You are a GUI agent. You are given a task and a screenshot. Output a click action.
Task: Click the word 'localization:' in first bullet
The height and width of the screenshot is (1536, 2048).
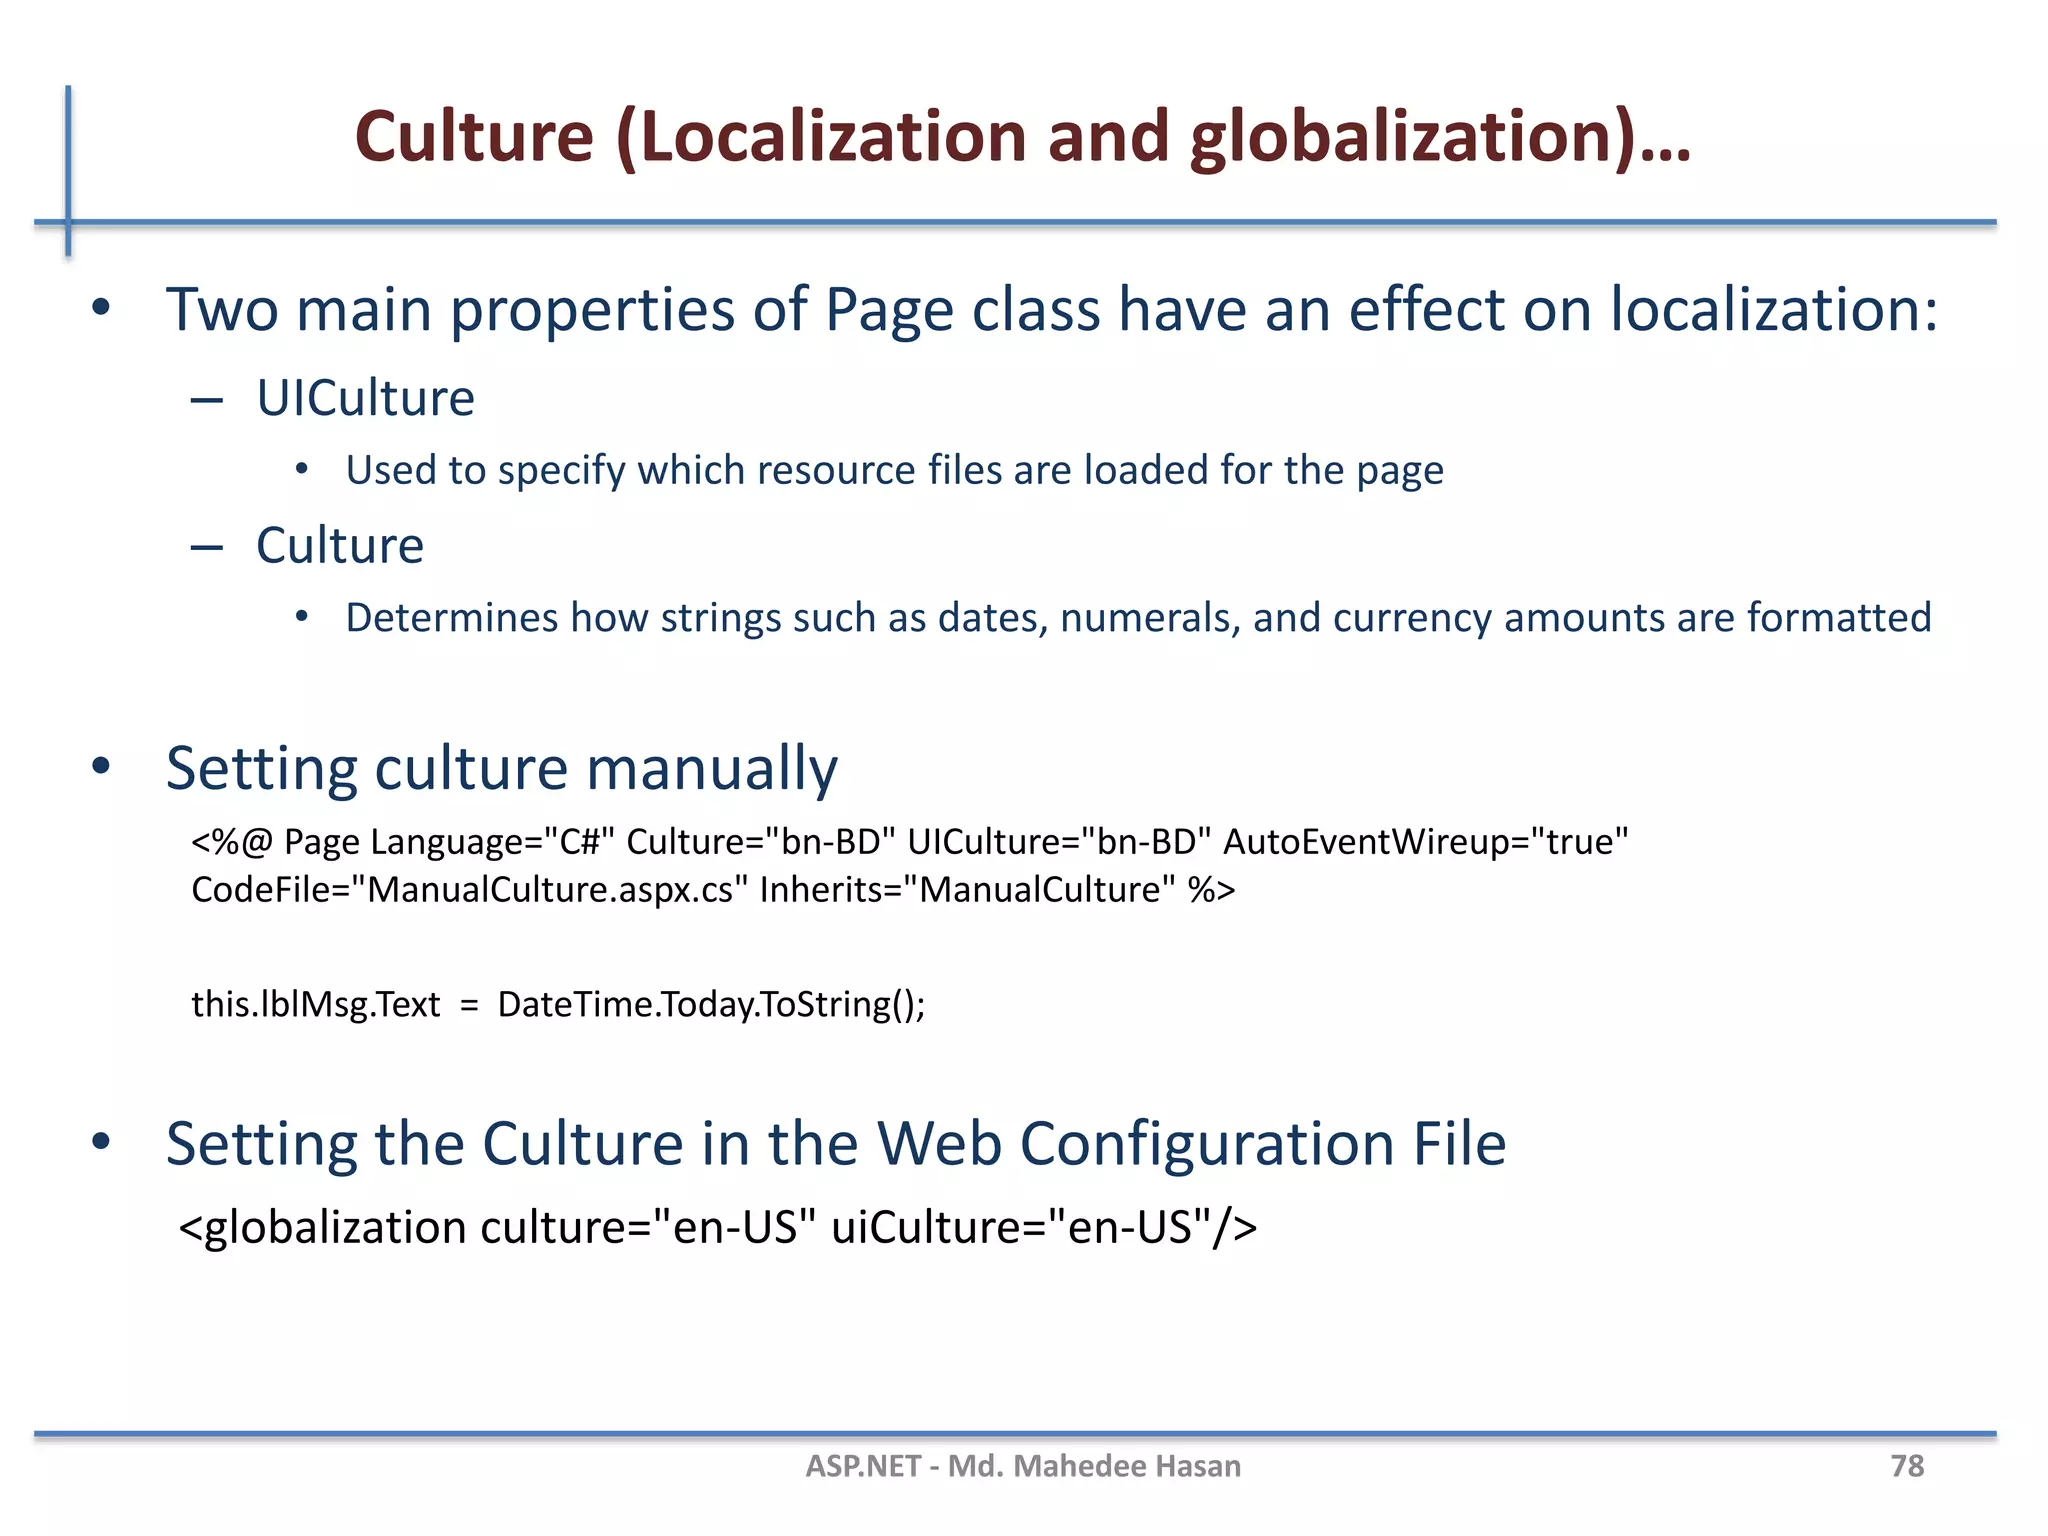click(x=1774, y=309)
